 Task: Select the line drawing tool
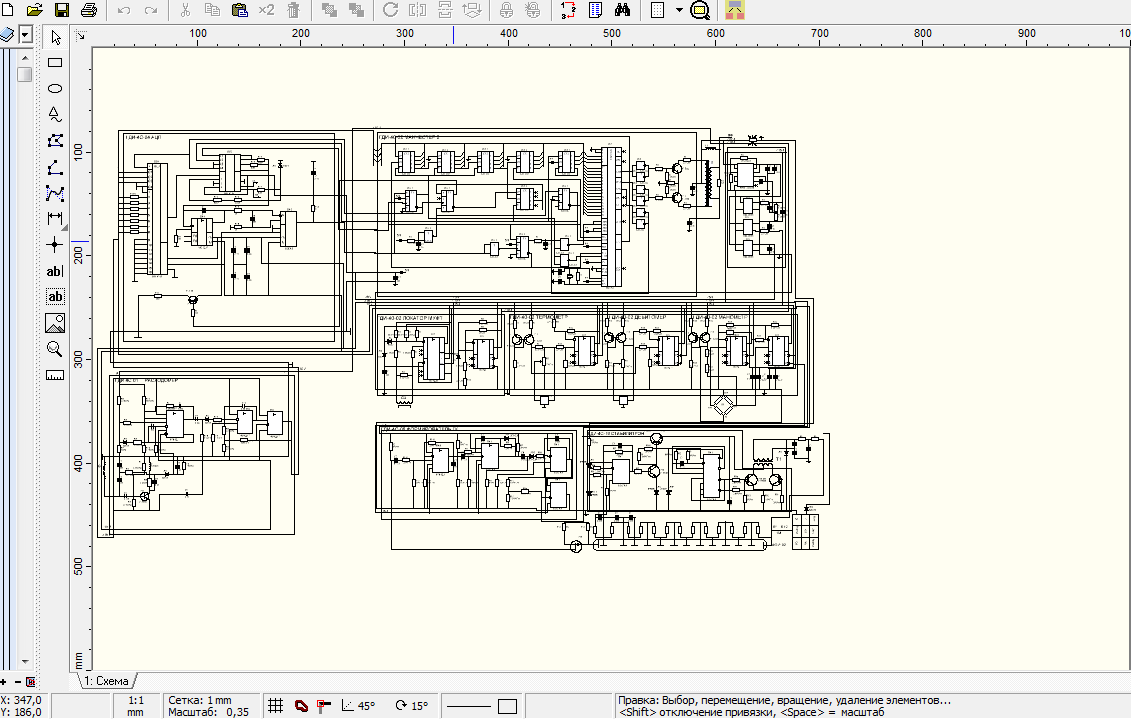pyautogui.click(x=56, y=167)
